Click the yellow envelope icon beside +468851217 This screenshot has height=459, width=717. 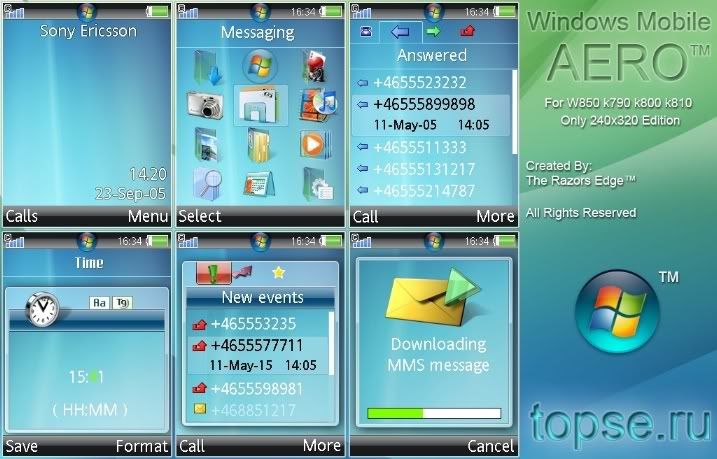coord(200,408)
